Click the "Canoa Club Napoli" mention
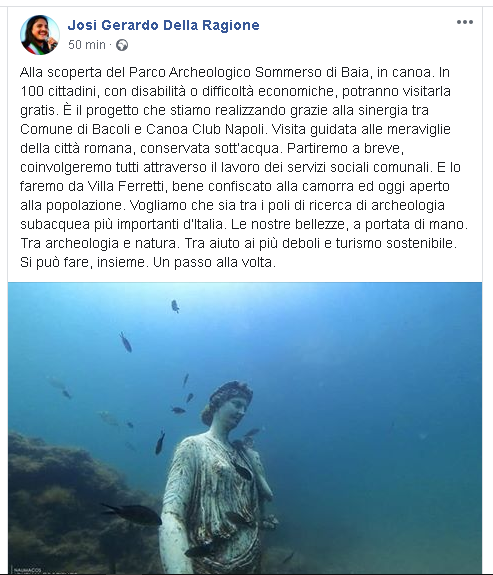This screenshot has width=493, height=575. pos(205,129)
